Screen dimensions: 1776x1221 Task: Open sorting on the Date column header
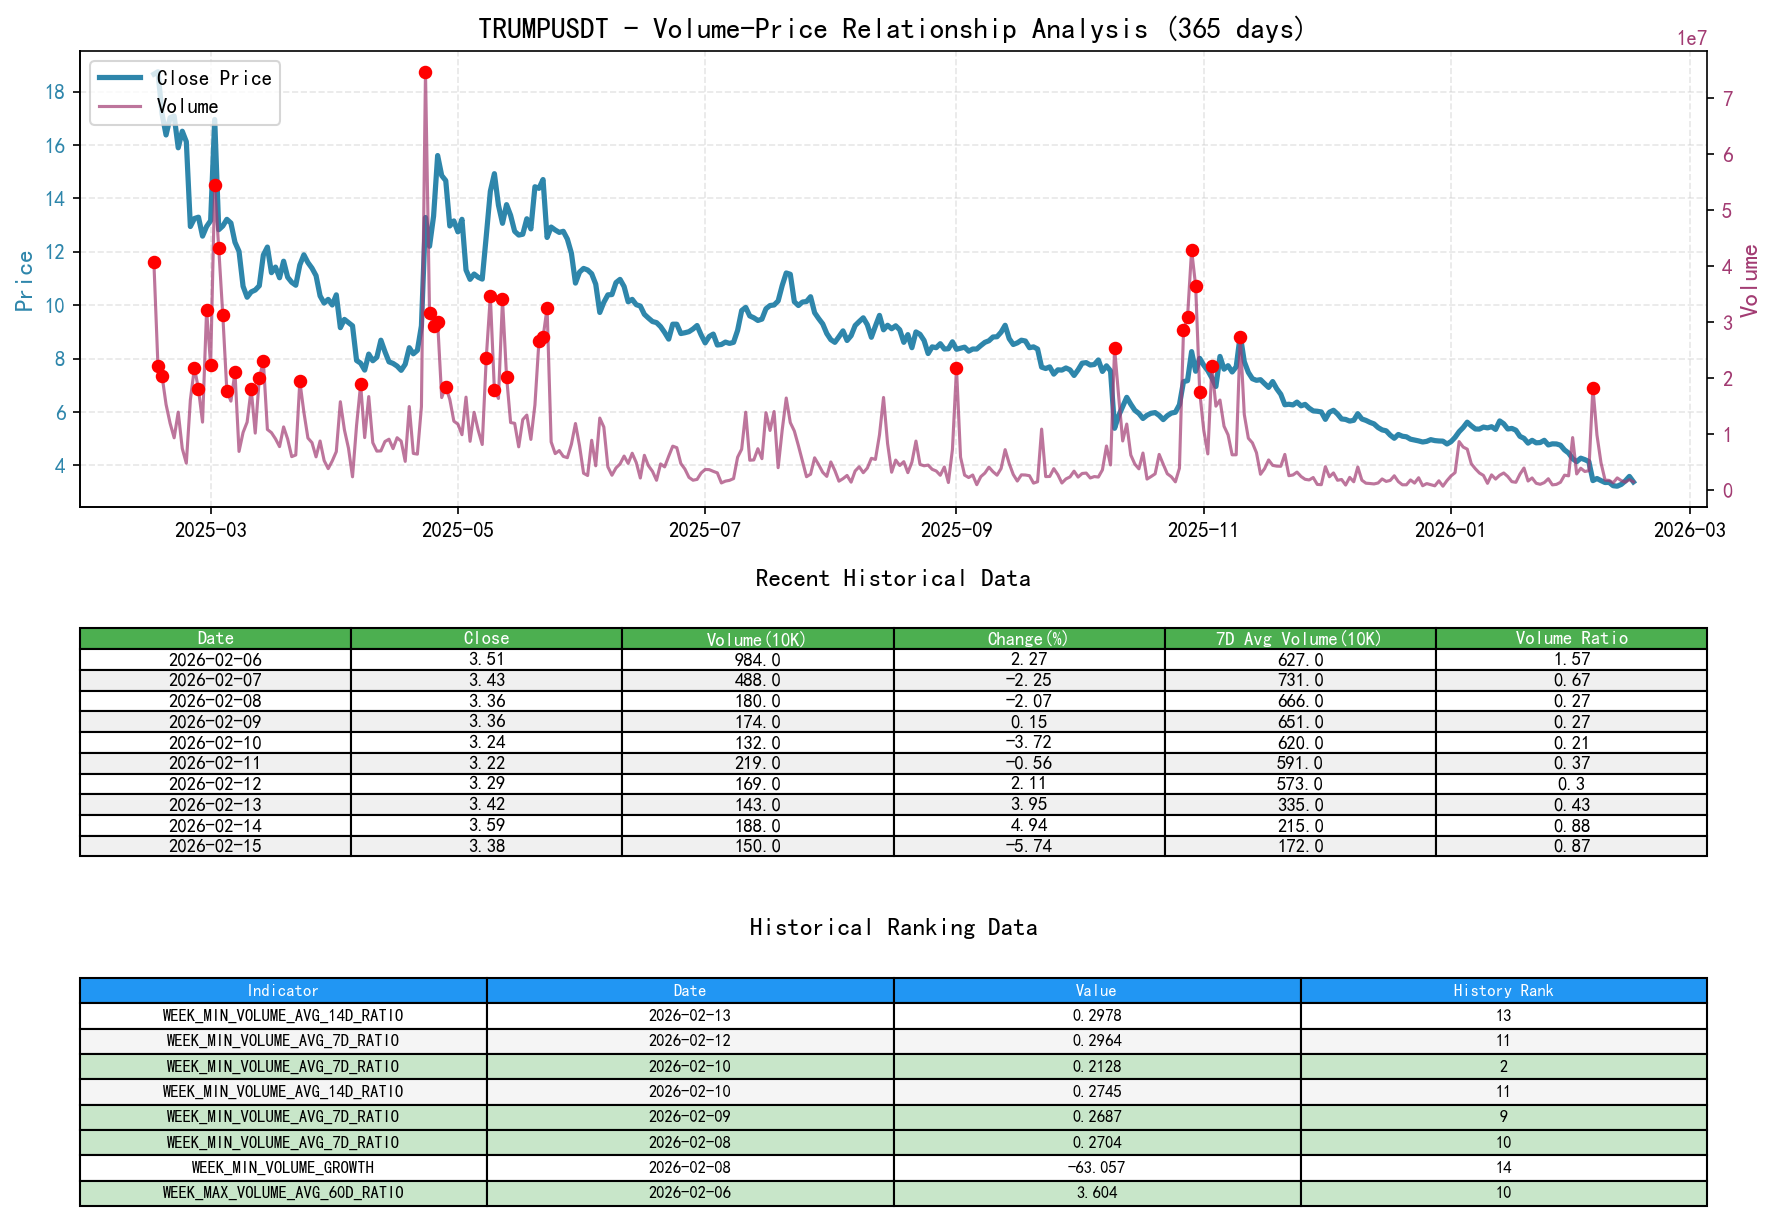click(215, 638)
